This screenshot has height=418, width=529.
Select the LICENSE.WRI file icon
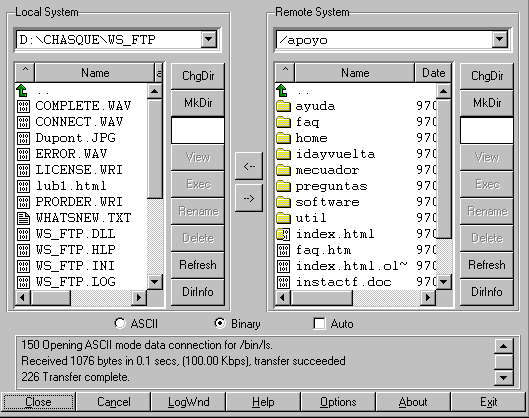click(23, 170)
